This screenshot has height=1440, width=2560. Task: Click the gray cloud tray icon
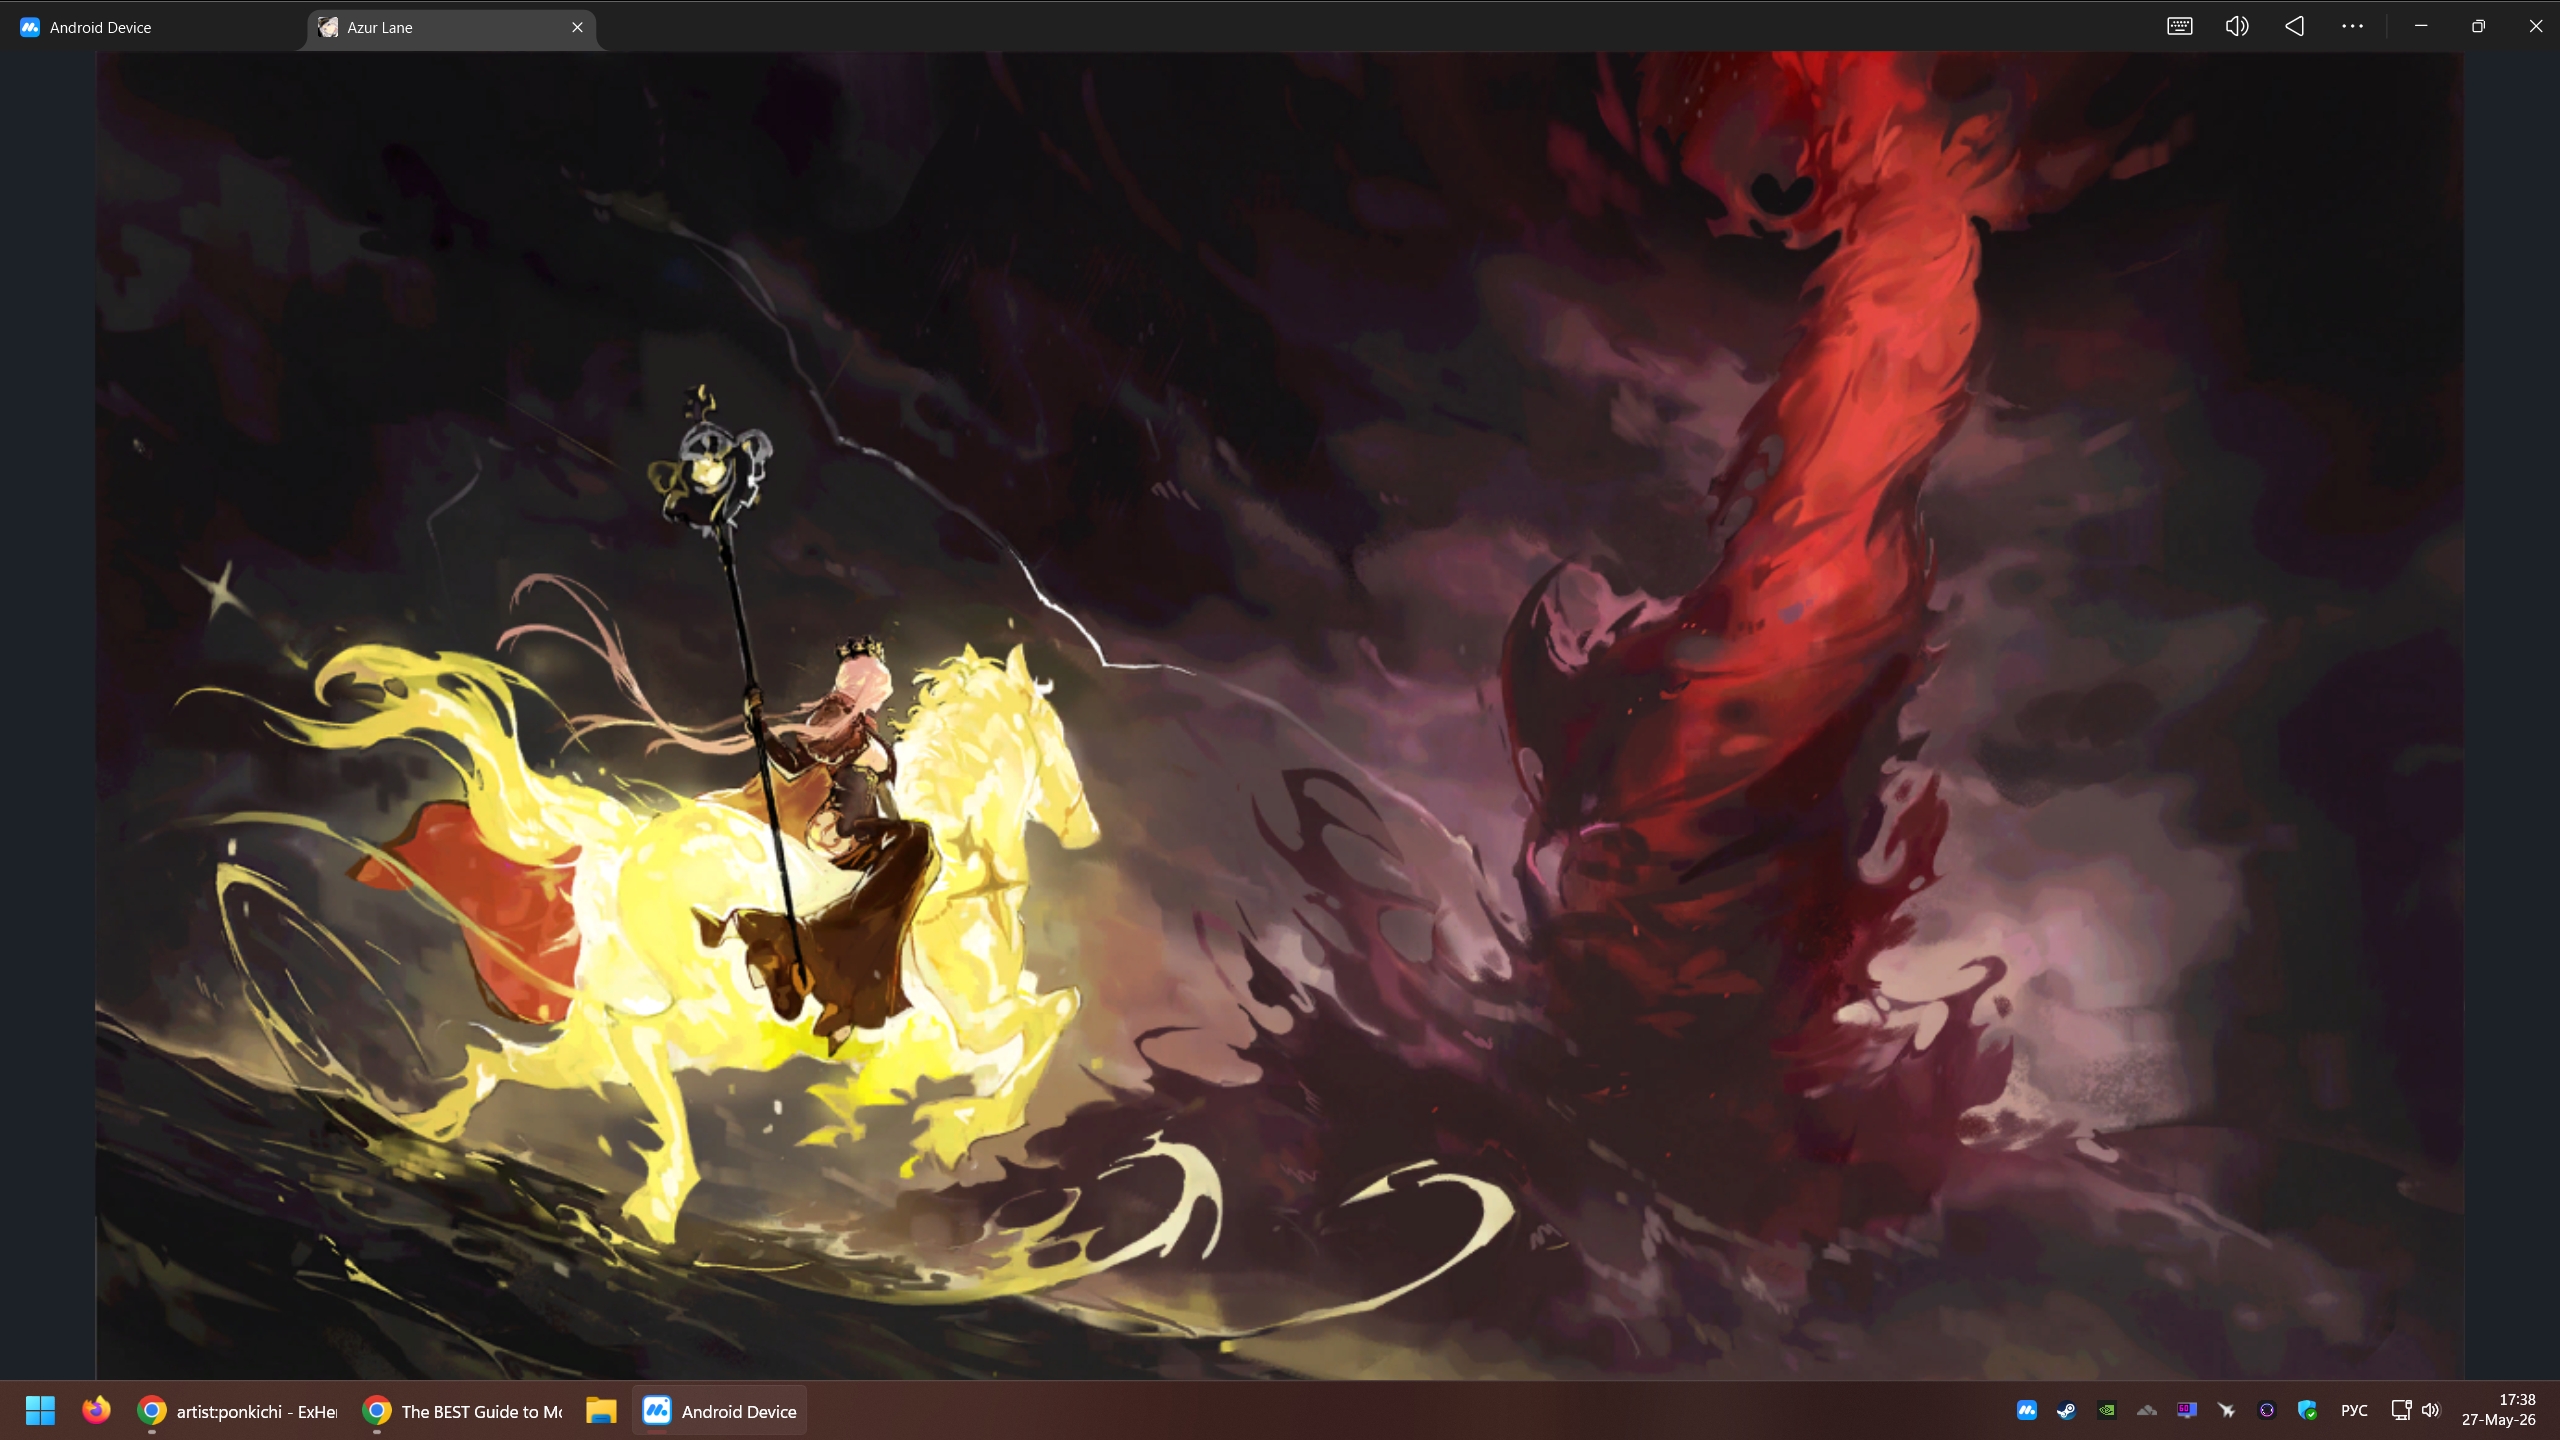point(2147,1411)
